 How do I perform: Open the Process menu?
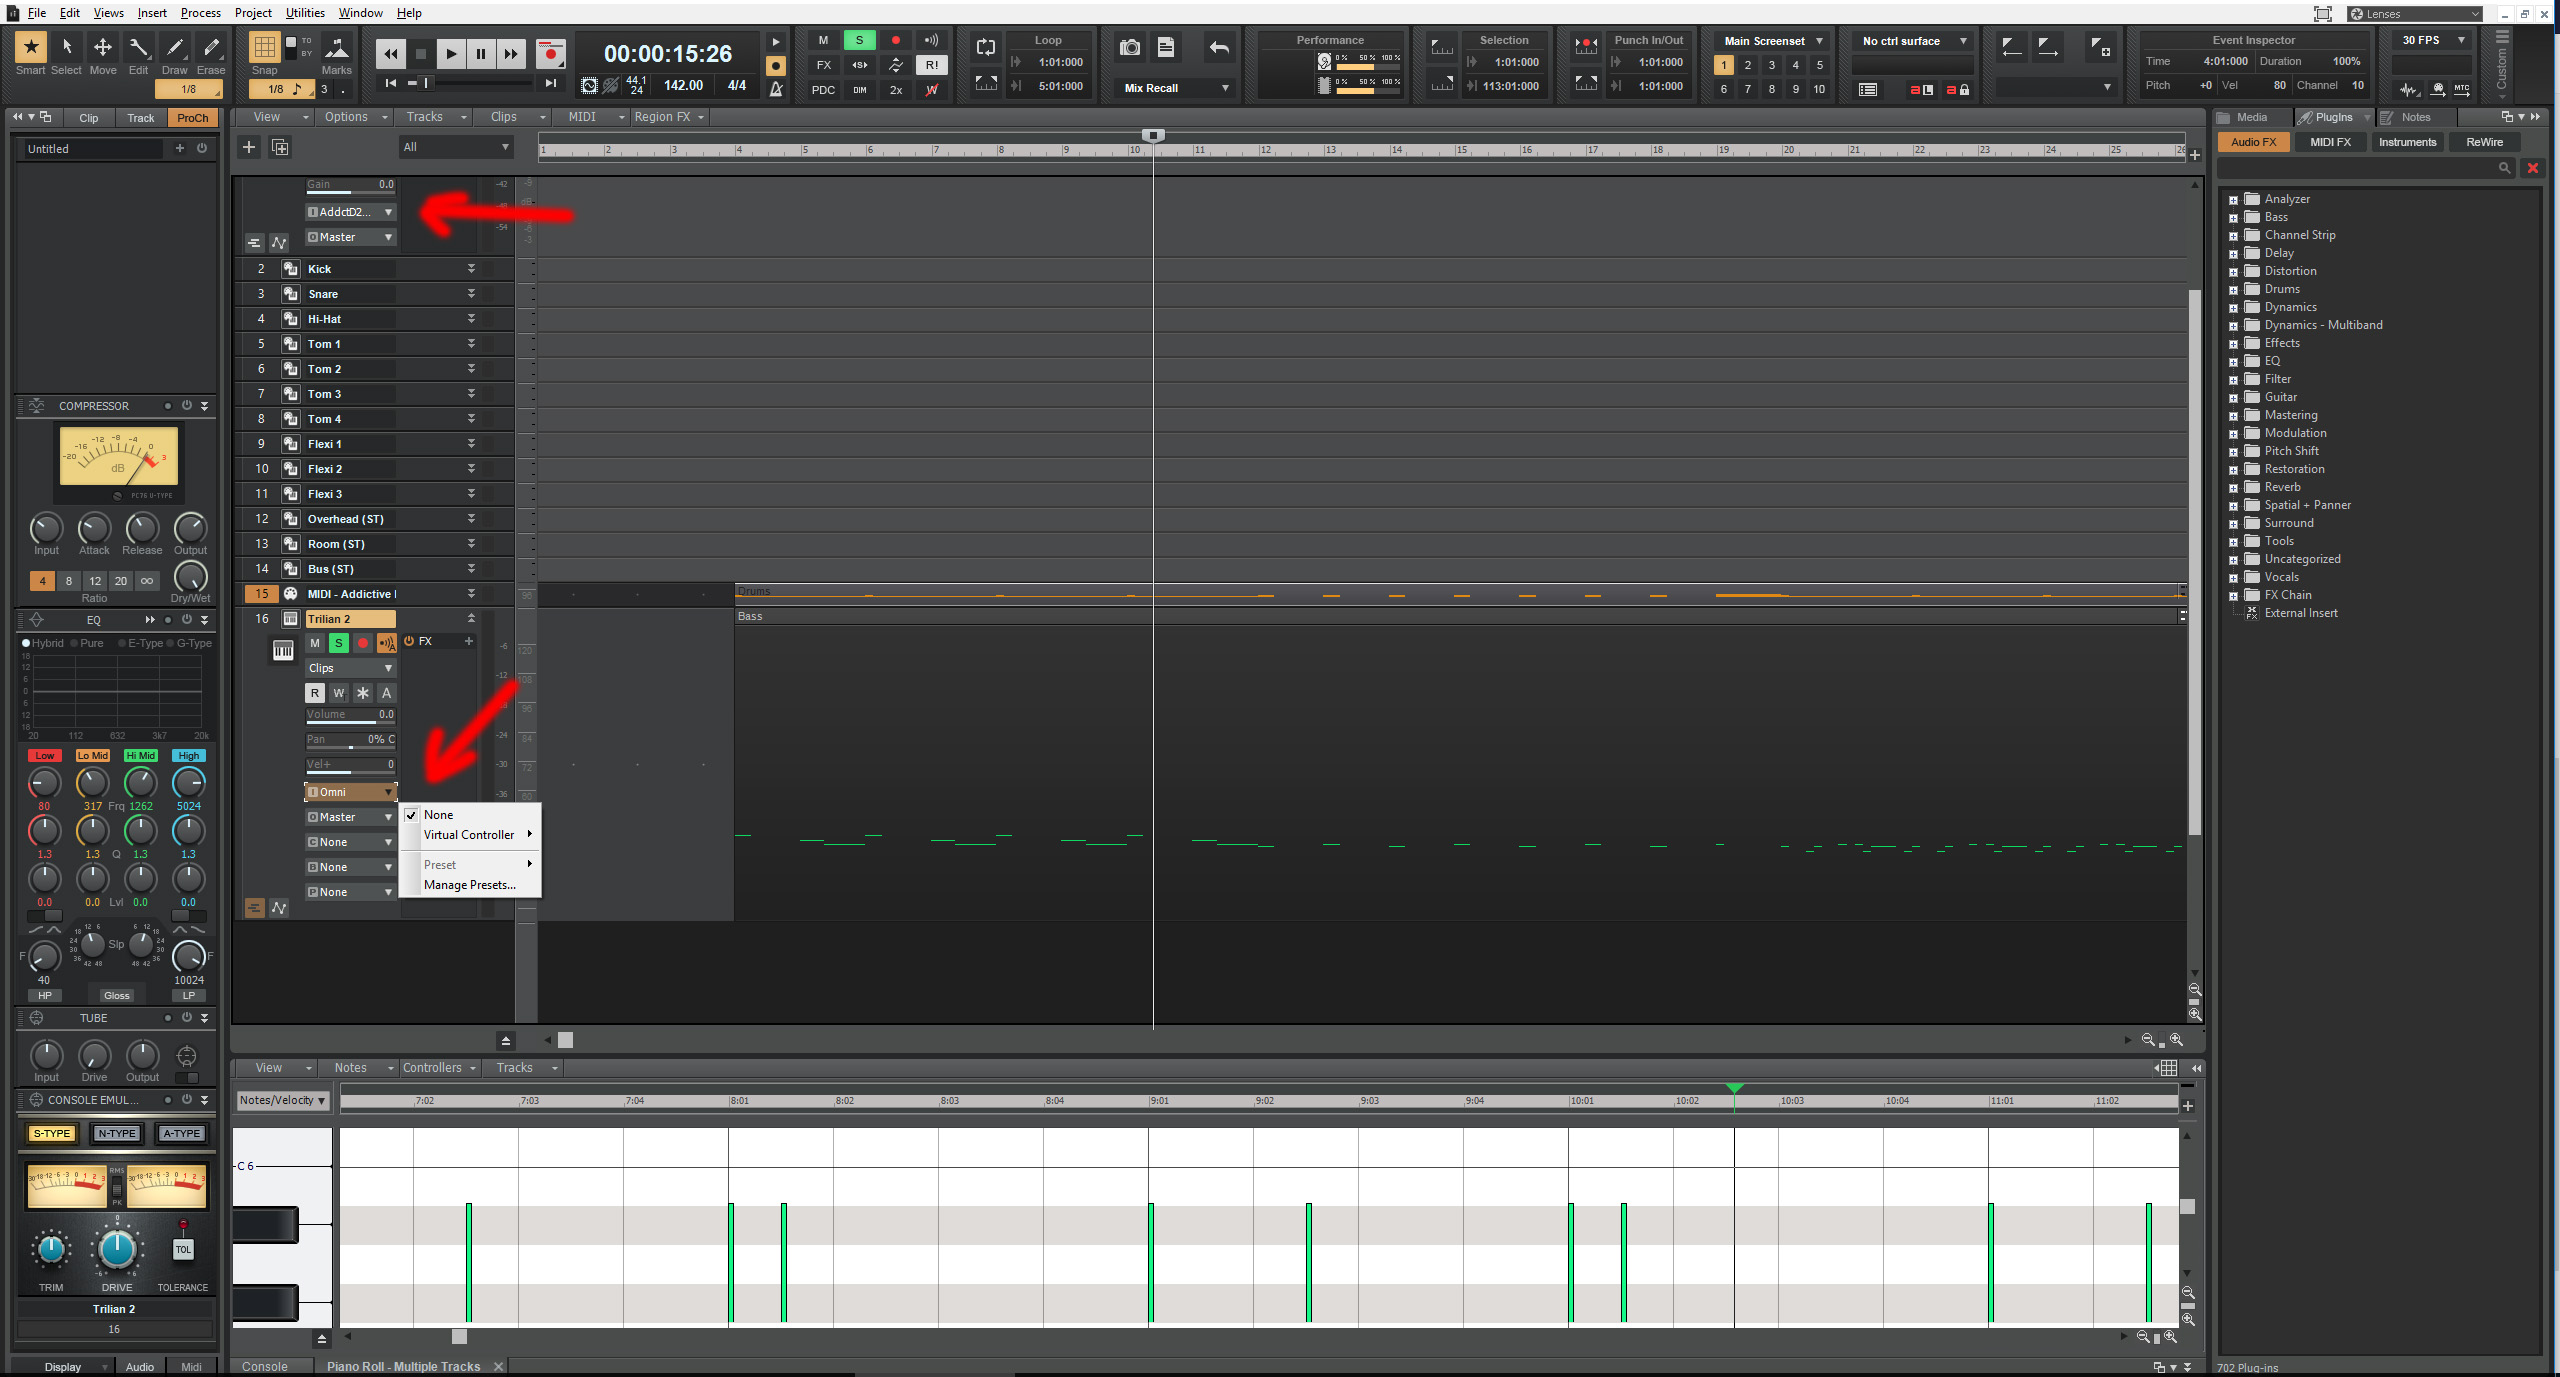point(200,12)
